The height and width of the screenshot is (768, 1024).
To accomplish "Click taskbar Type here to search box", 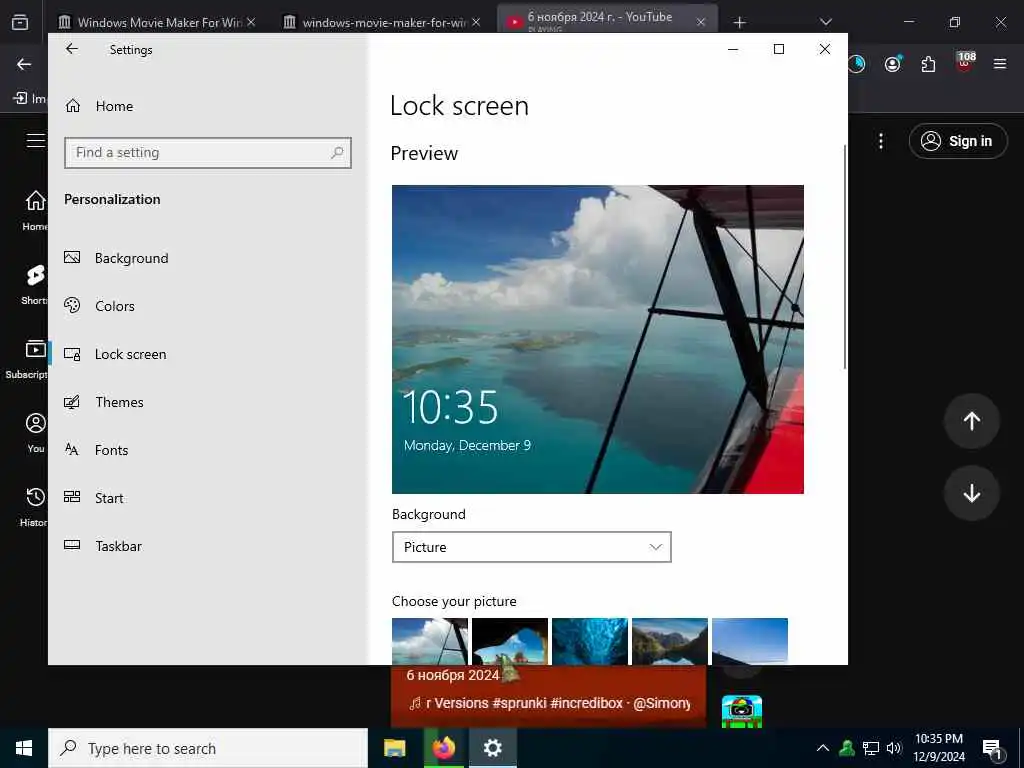I will tap(208, 748).
